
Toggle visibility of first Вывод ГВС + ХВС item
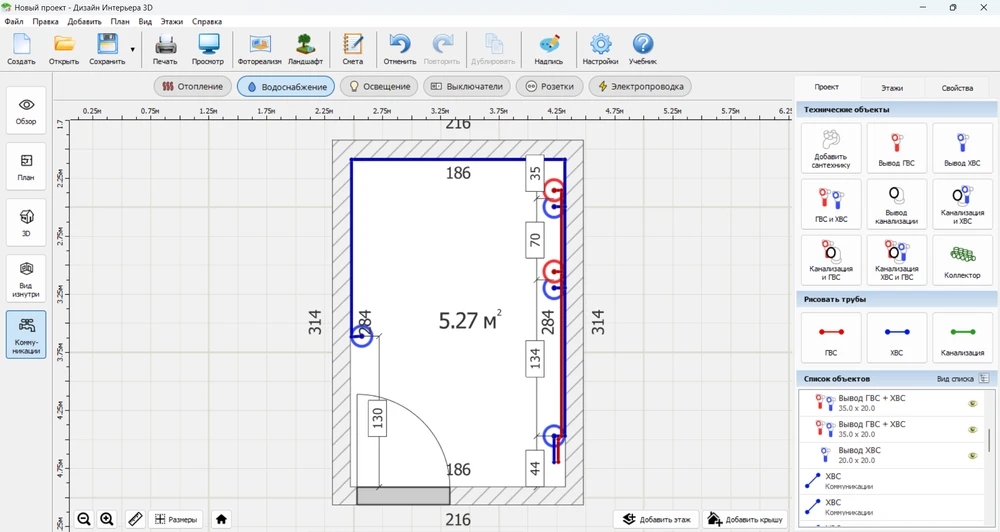point(972,403)
